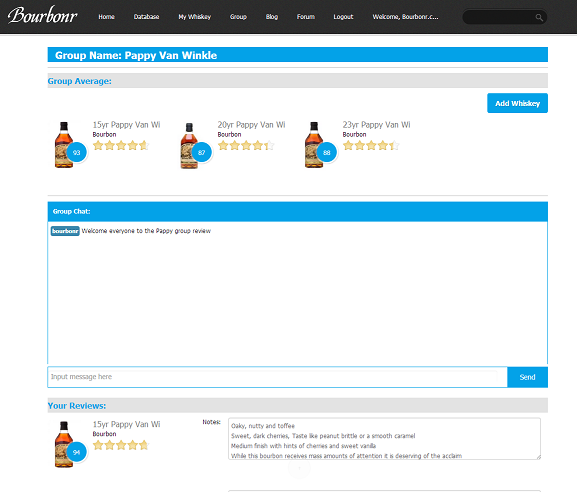Visit the Forum
Viewport: 577px width, 492px height.
pos(306,17)
